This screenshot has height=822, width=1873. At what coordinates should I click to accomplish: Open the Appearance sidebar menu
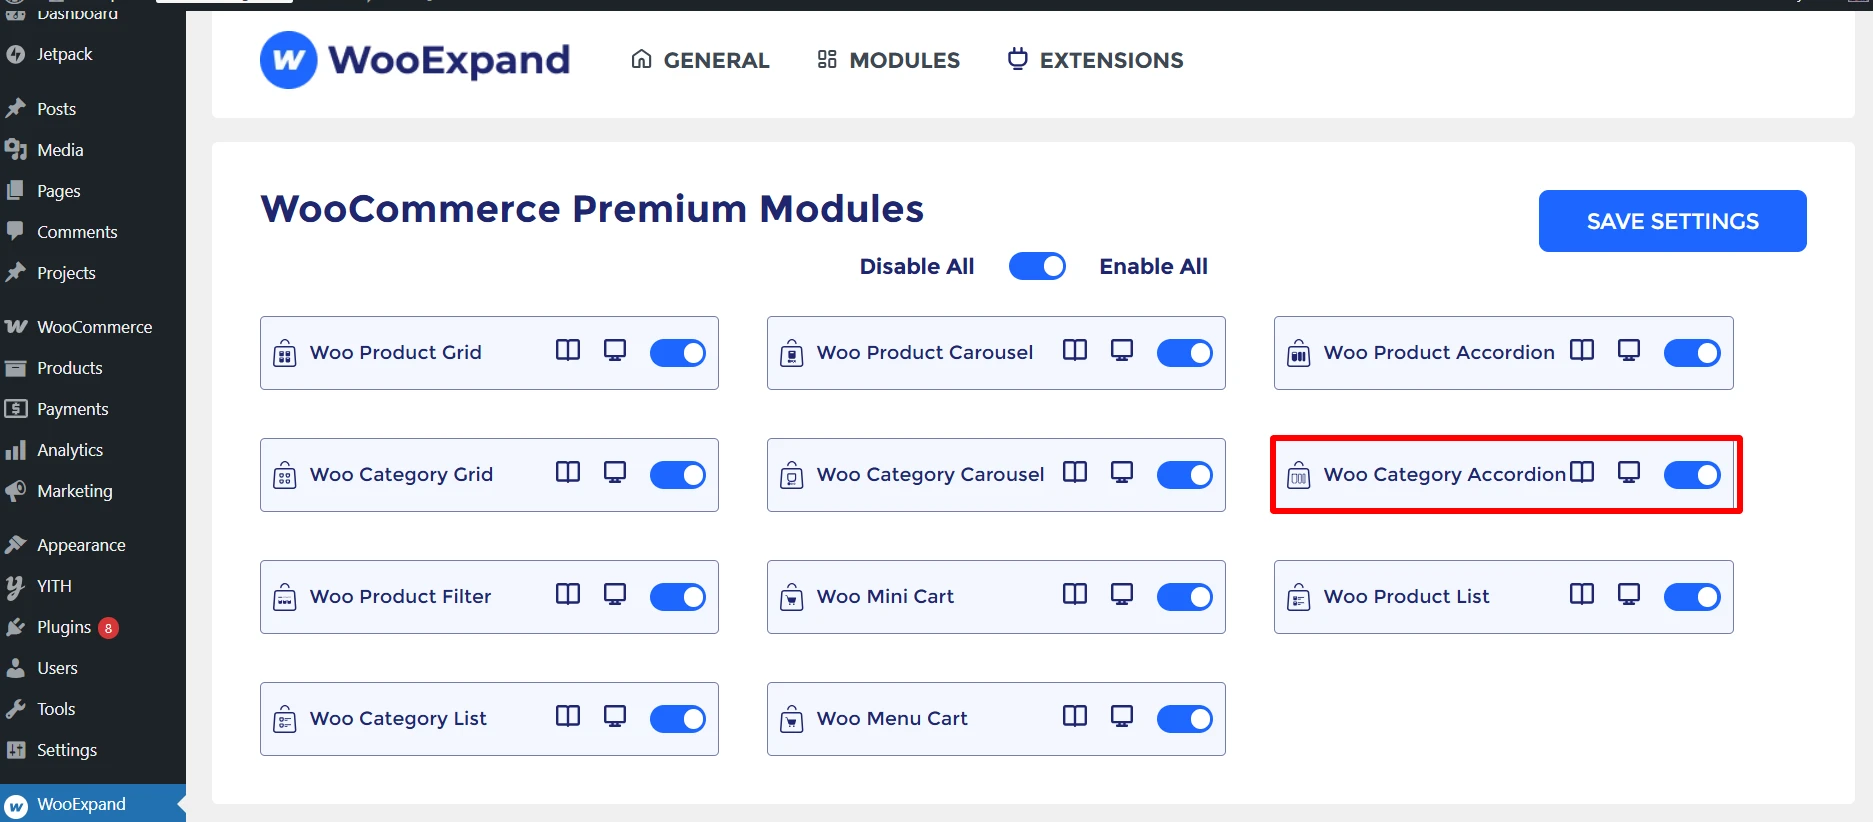(81, 545)
